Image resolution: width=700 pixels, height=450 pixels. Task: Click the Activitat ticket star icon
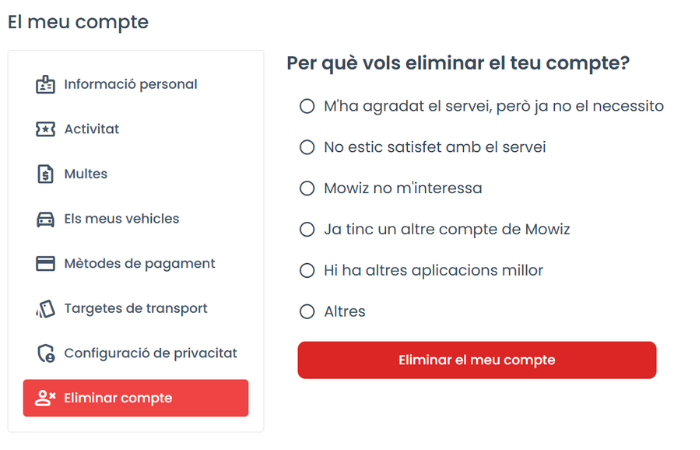[x=45, y=129]
